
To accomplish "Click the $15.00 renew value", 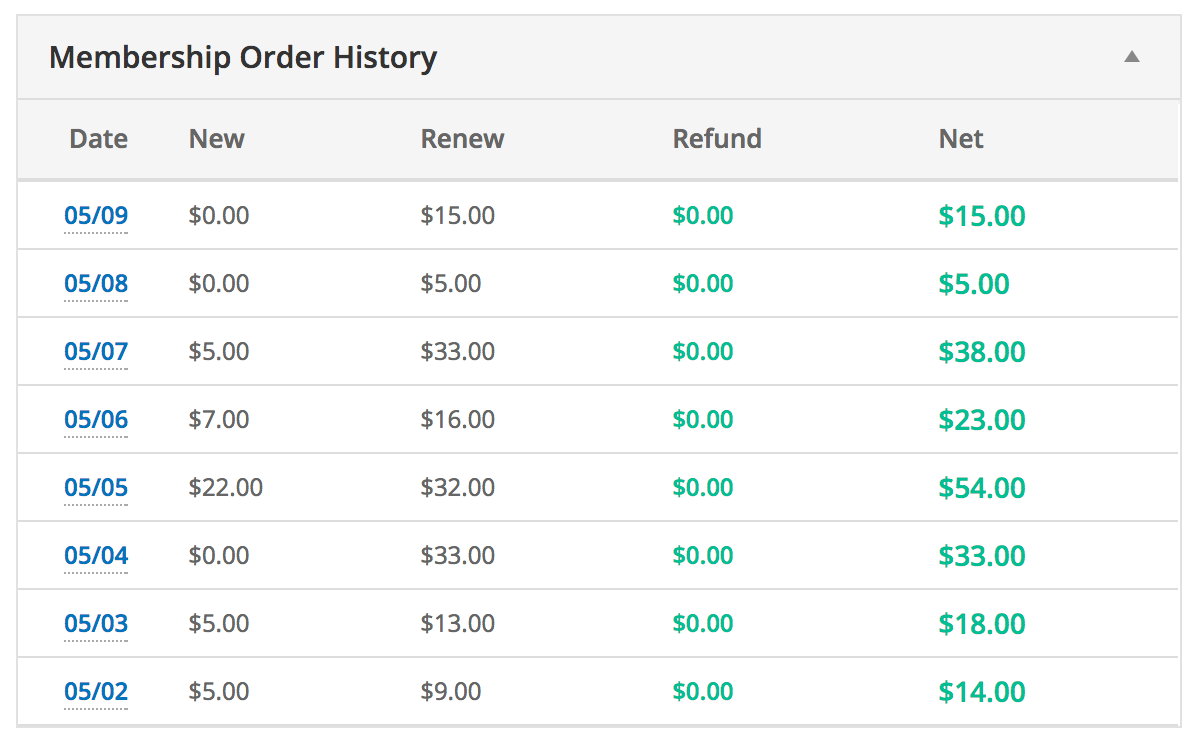I will (x=457, y=216).
